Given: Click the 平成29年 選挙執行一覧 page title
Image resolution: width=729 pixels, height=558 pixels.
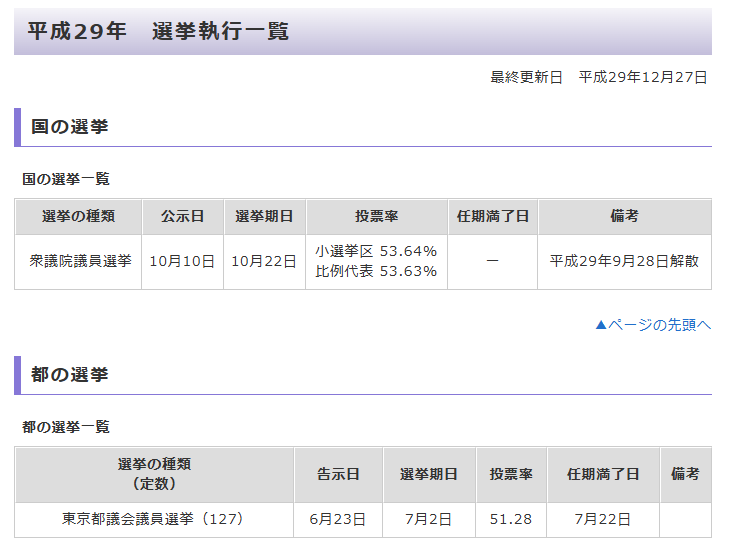Looking at the screenshot, I should tap(158, 31).
